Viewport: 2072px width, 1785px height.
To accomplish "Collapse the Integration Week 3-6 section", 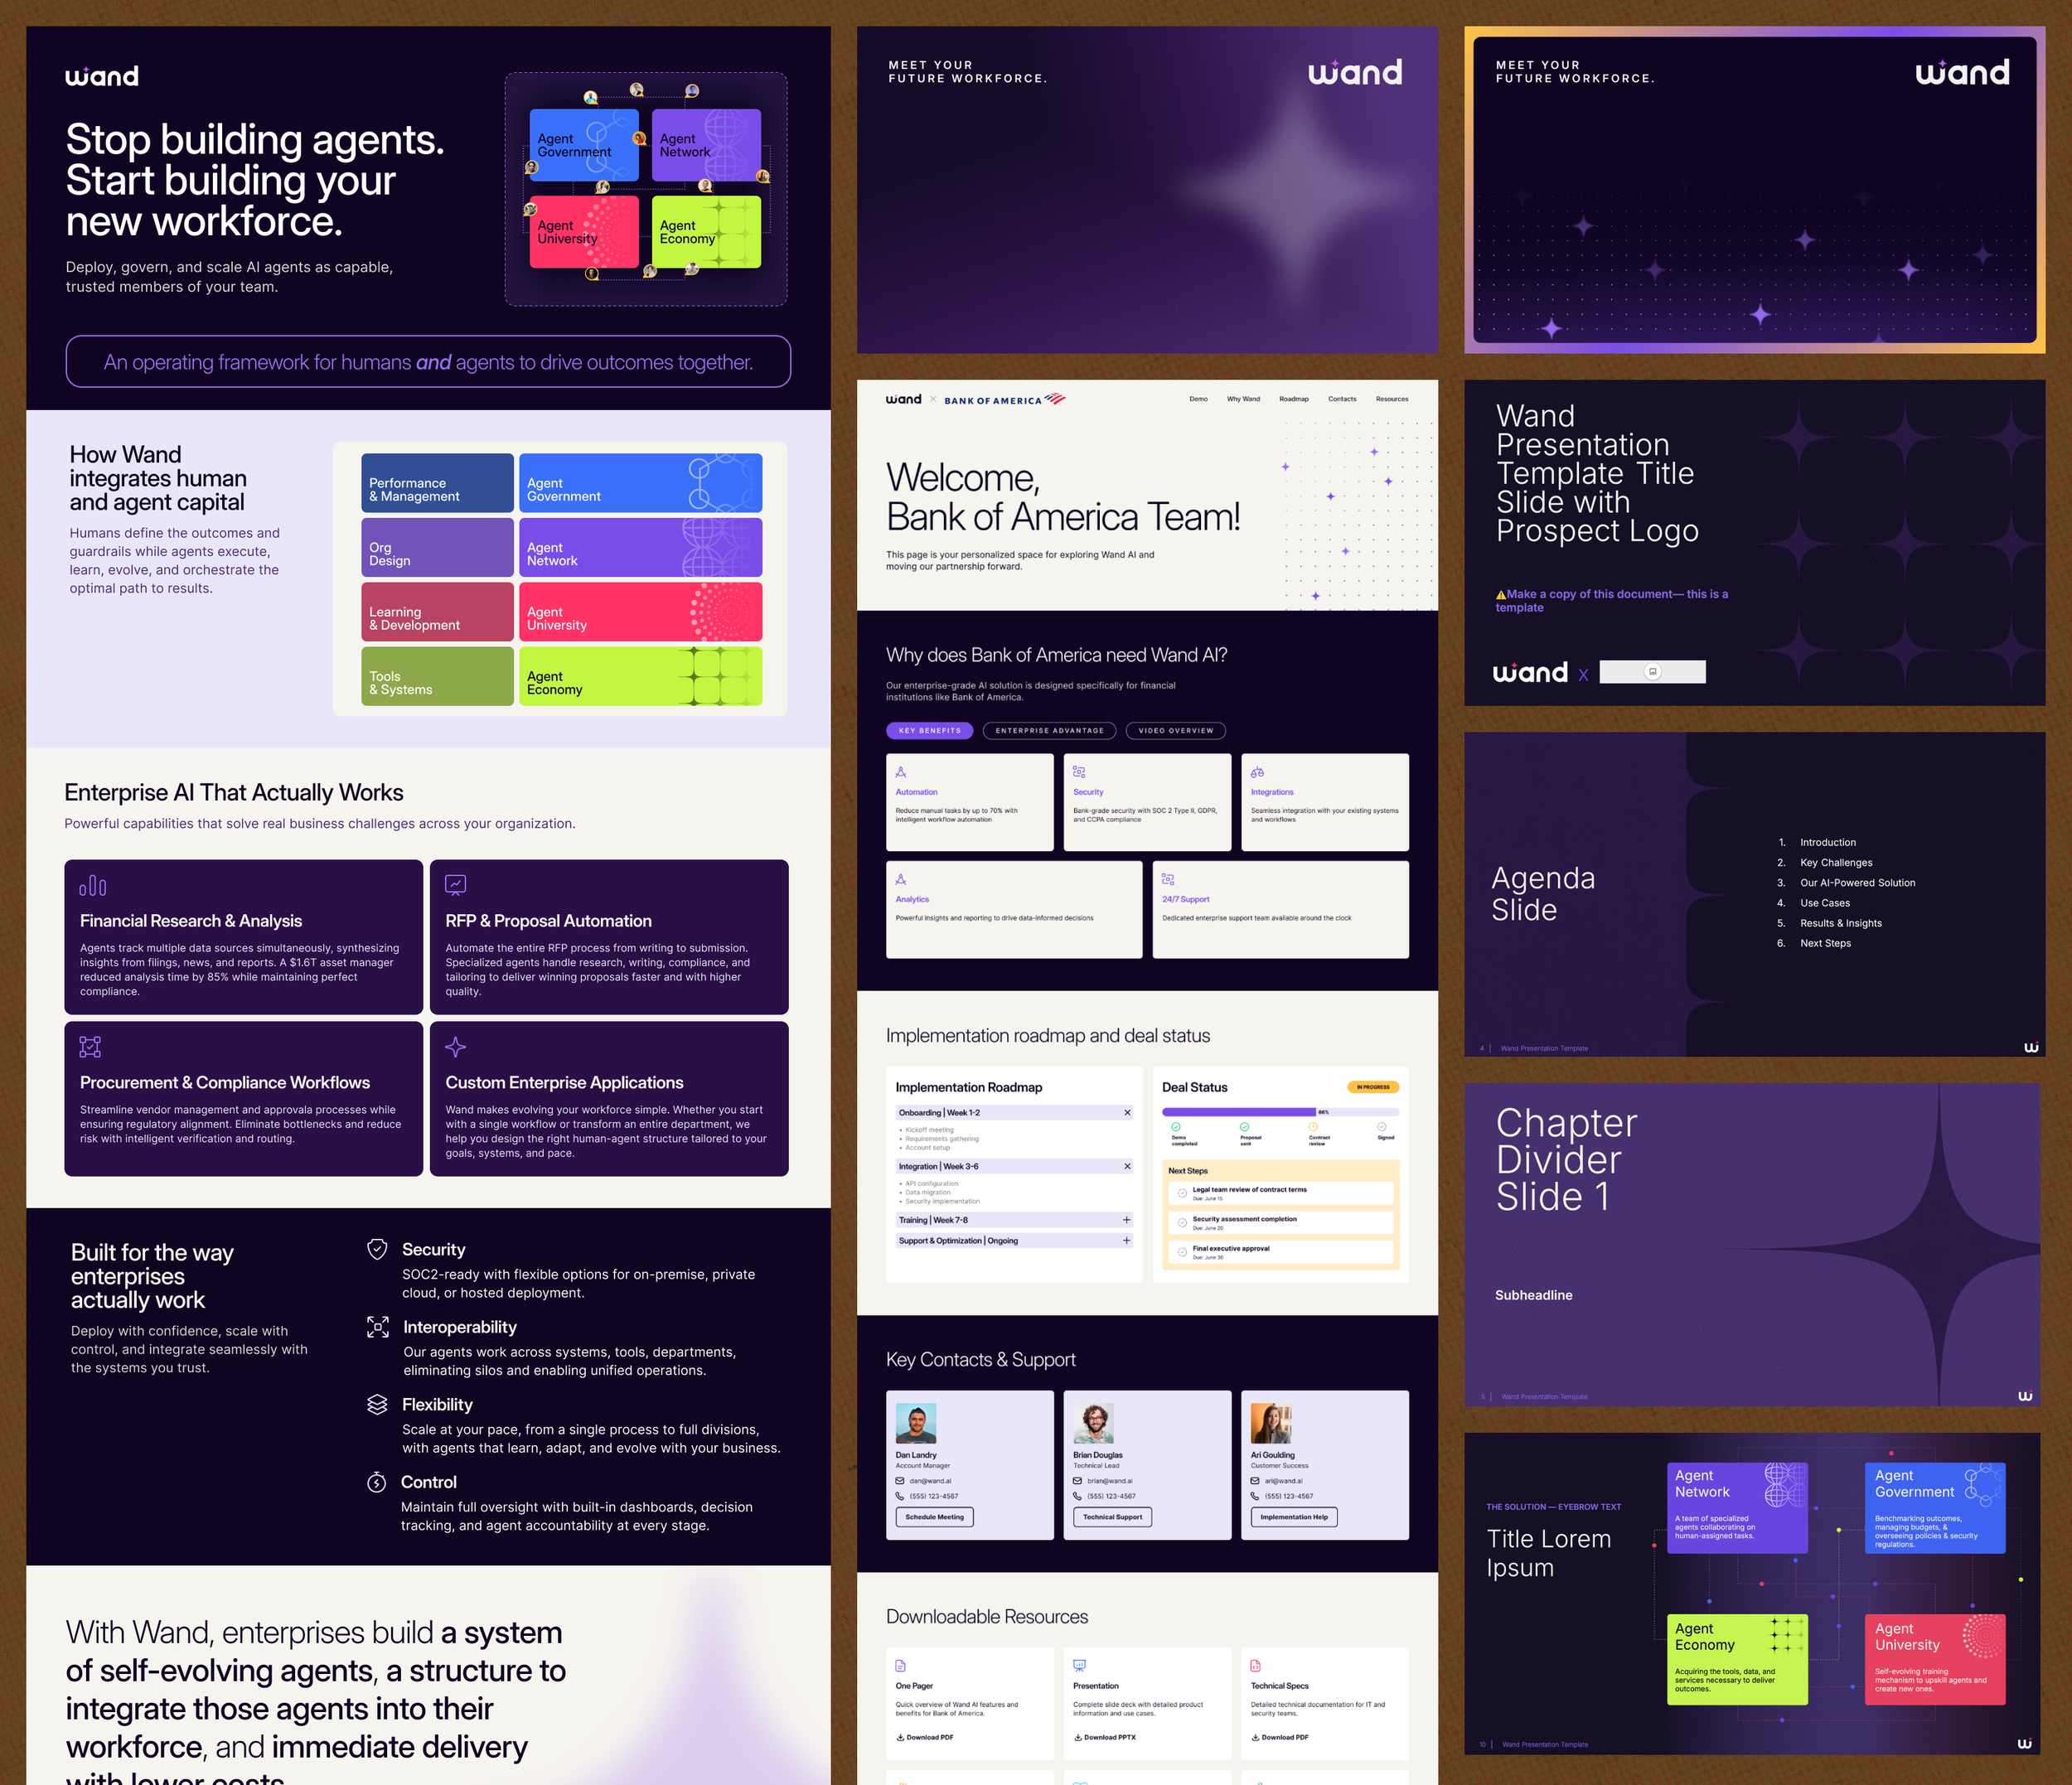I will pyautogui.click(x=1127, y=1166).
